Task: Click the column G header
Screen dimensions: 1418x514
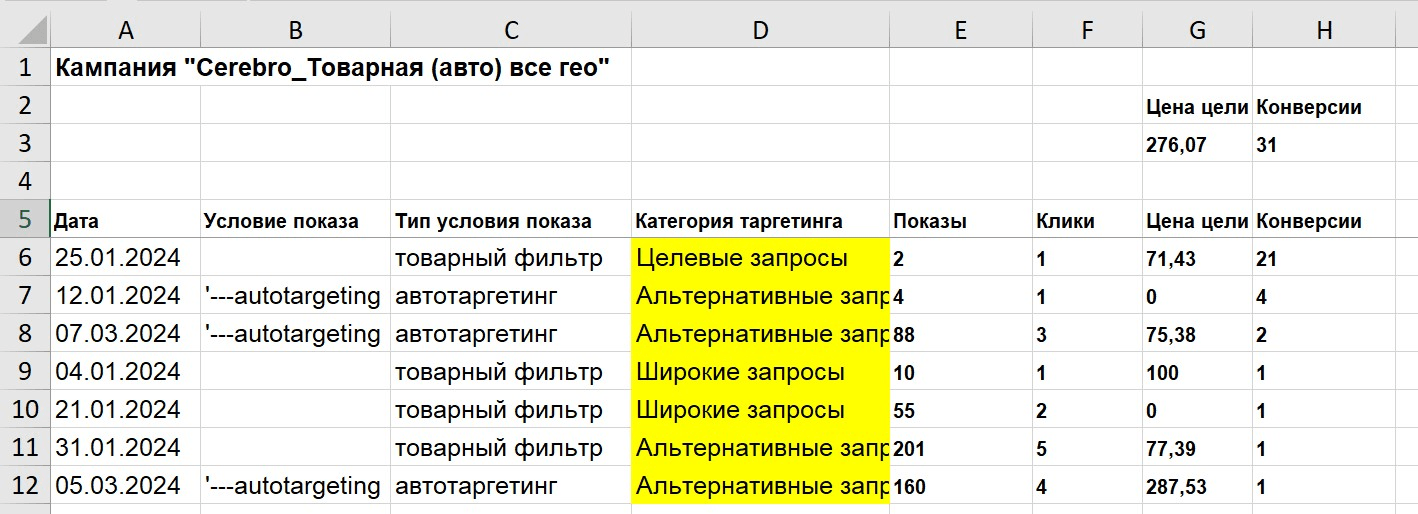Action: tap(1197, 31)
